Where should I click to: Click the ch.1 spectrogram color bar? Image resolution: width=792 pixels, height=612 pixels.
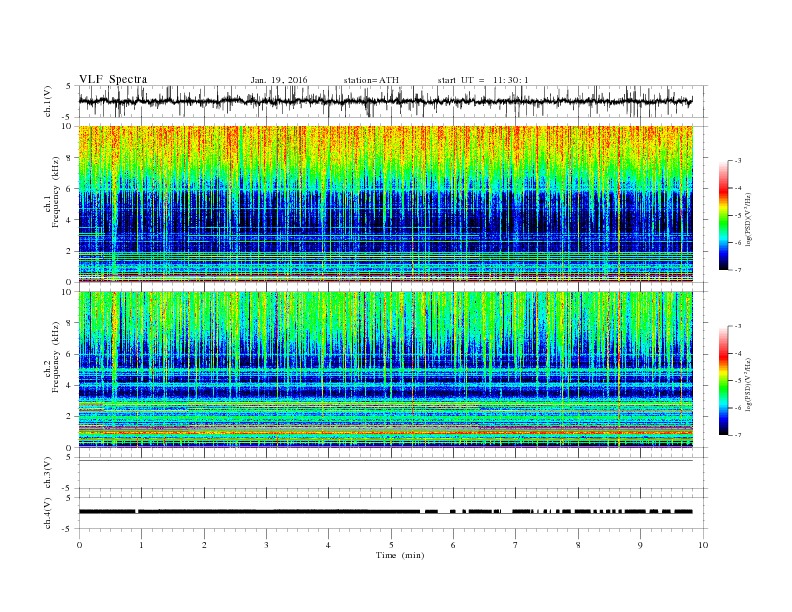(x=723, y=216)
